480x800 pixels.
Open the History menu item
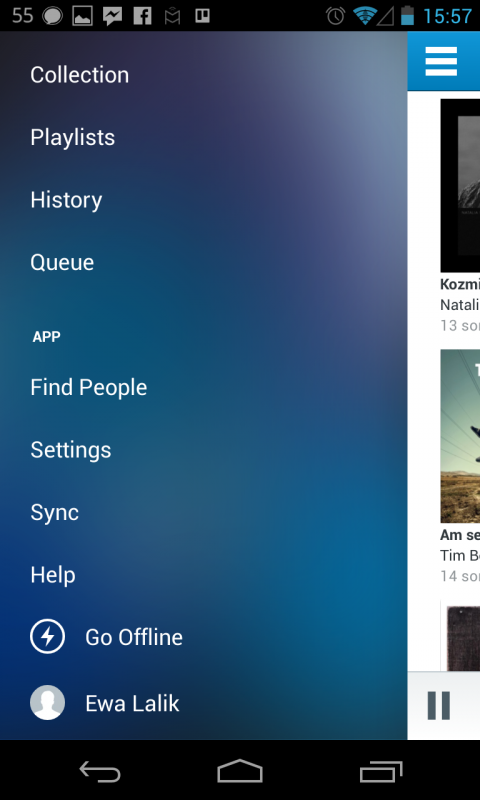click(66, 200)
